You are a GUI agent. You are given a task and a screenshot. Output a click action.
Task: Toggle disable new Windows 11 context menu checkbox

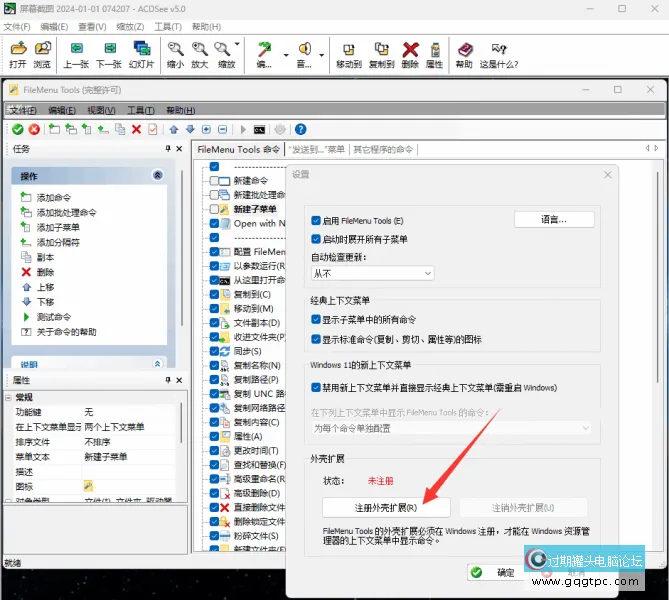tap(316, 387)
